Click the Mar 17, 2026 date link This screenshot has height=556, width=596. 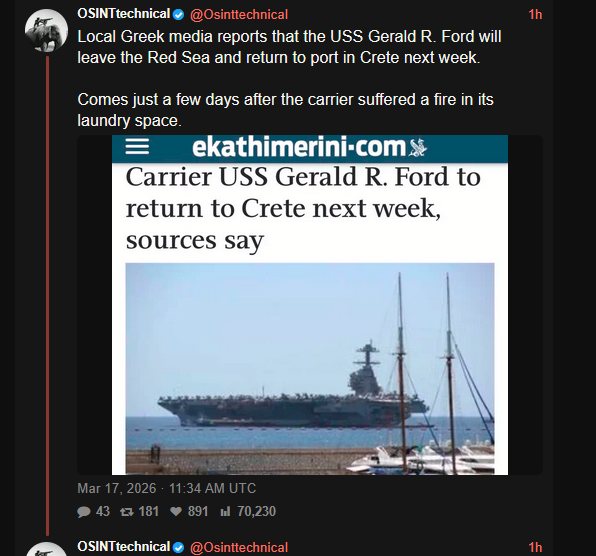click(117, 488)
